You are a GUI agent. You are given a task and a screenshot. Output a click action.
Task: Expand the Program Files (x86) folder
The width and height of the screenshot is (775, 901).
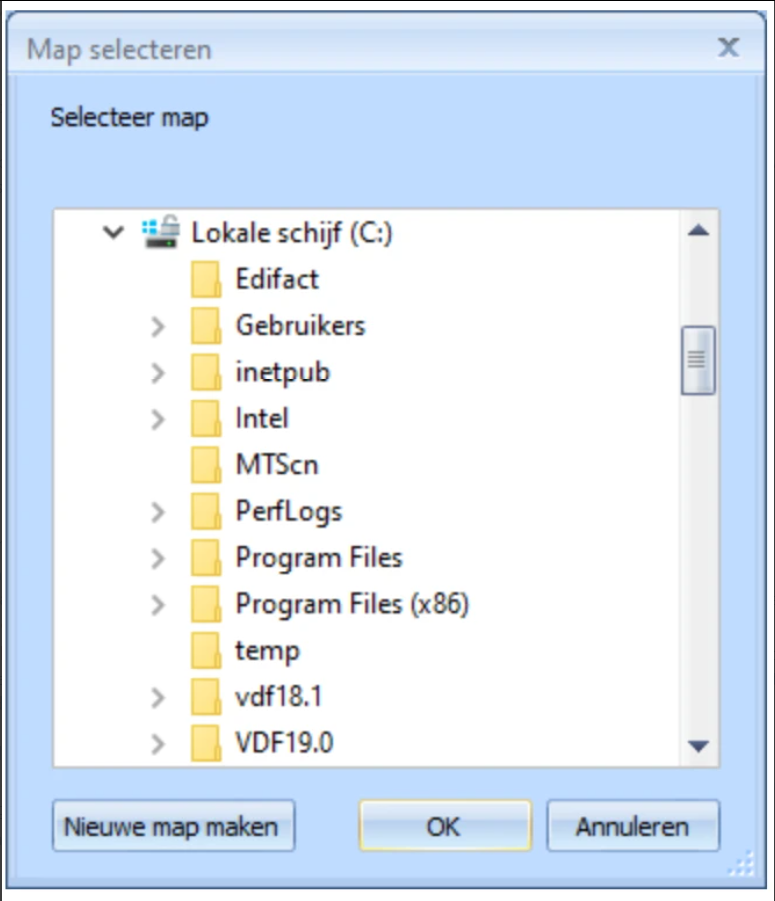157,605
